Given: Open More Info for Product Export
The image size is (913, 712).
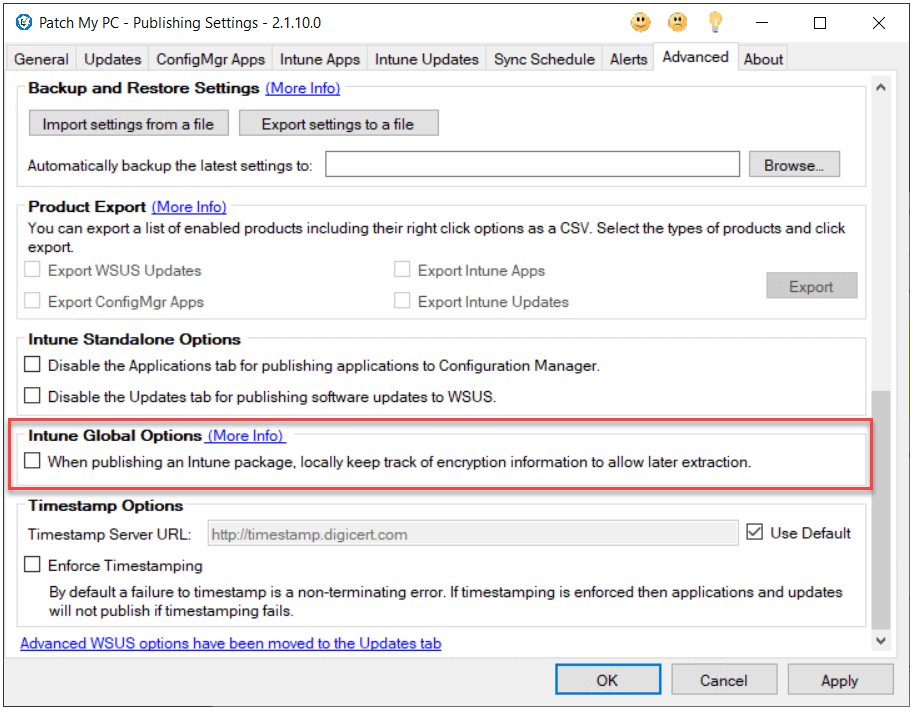Looking at the screenshot, I should (x=189, y=207).
